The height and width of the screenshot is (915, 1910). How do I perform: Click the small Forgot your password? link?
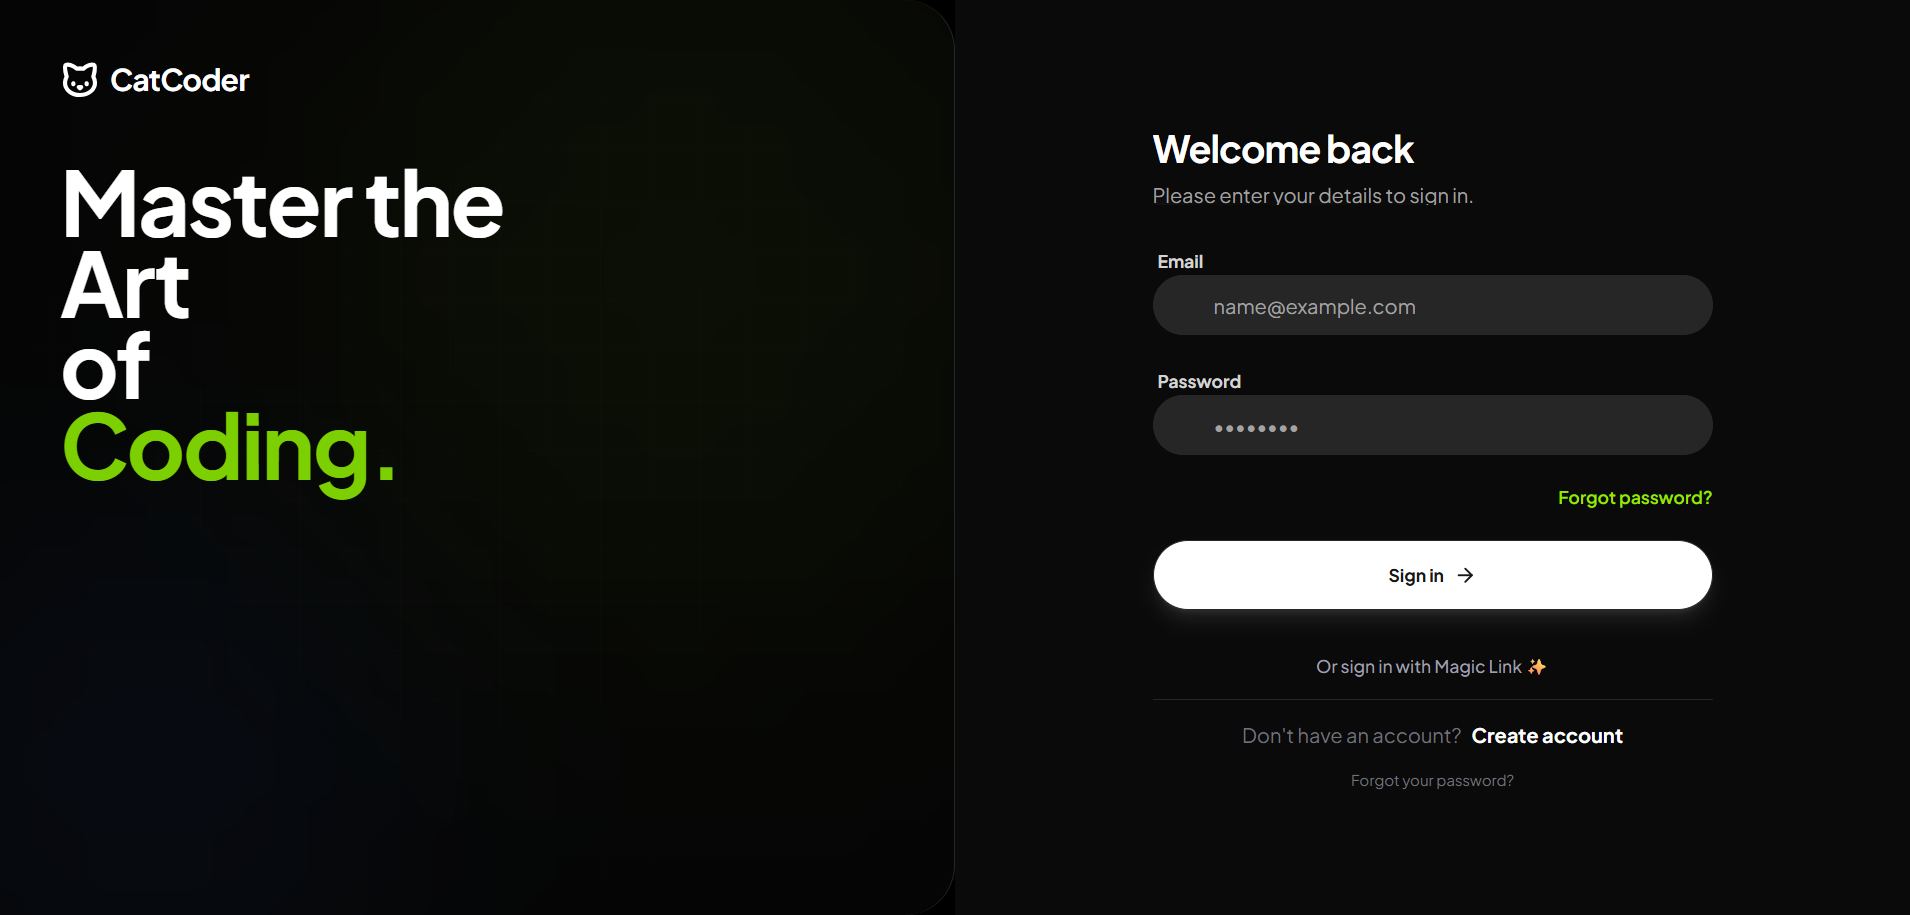[1432, 781]
